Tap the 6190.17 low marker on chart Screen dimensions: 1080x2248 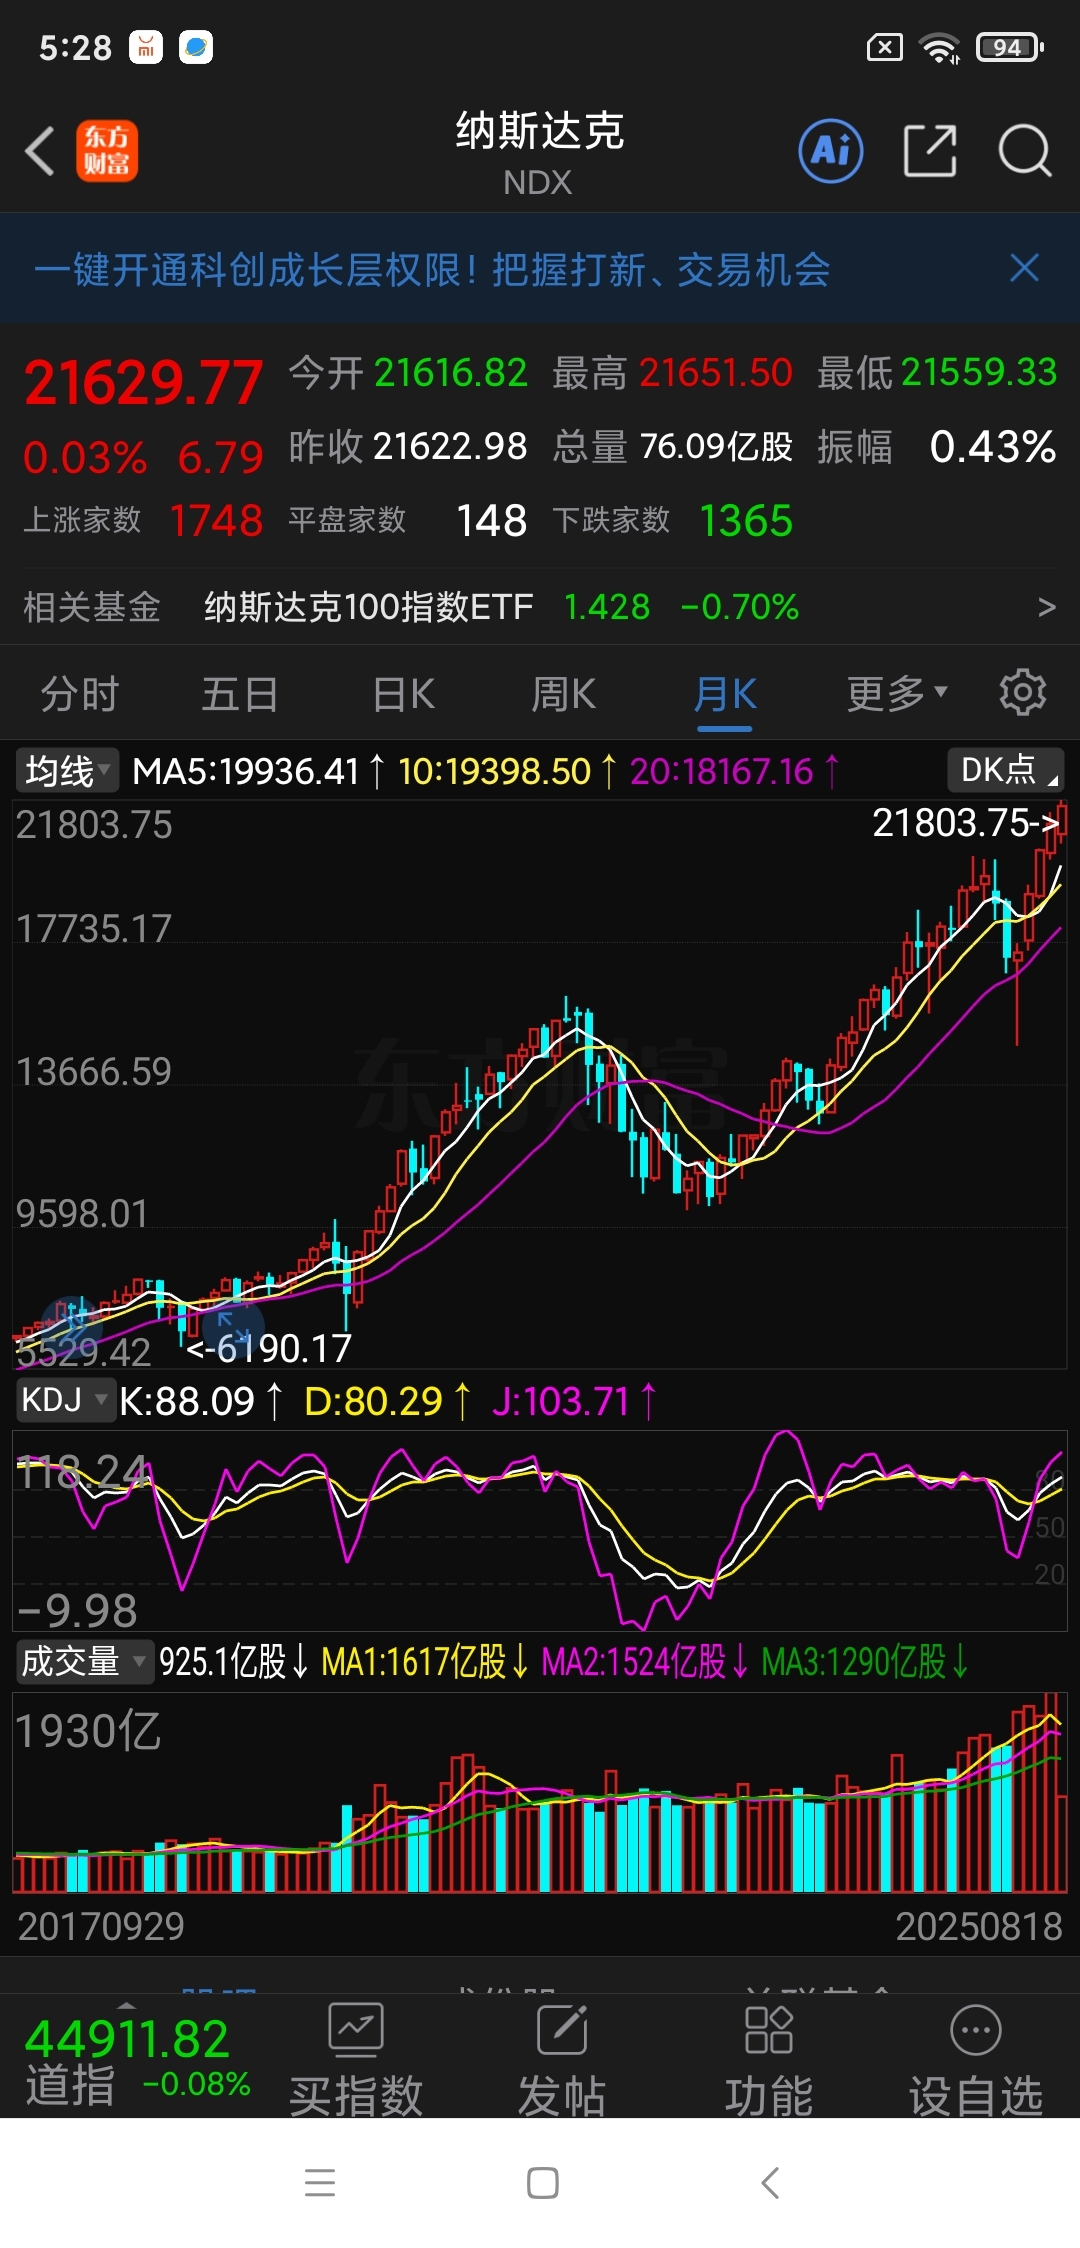[270, 1348]
